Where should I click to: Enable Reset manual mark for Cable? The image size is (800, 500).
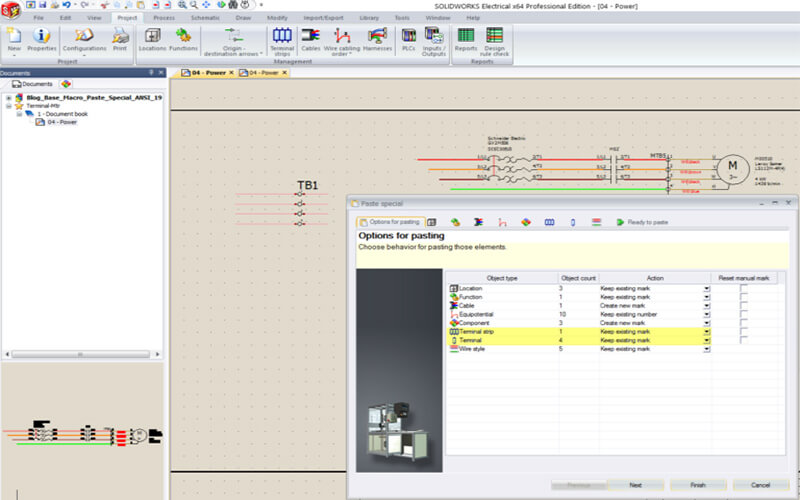click(x=743, y=305)
